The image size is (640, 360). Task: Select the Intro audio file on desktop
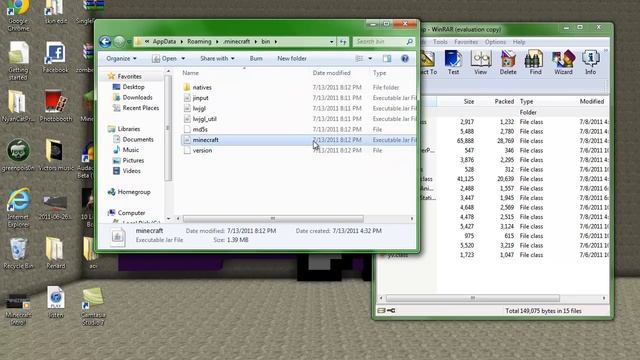click(x=56, y=302)
